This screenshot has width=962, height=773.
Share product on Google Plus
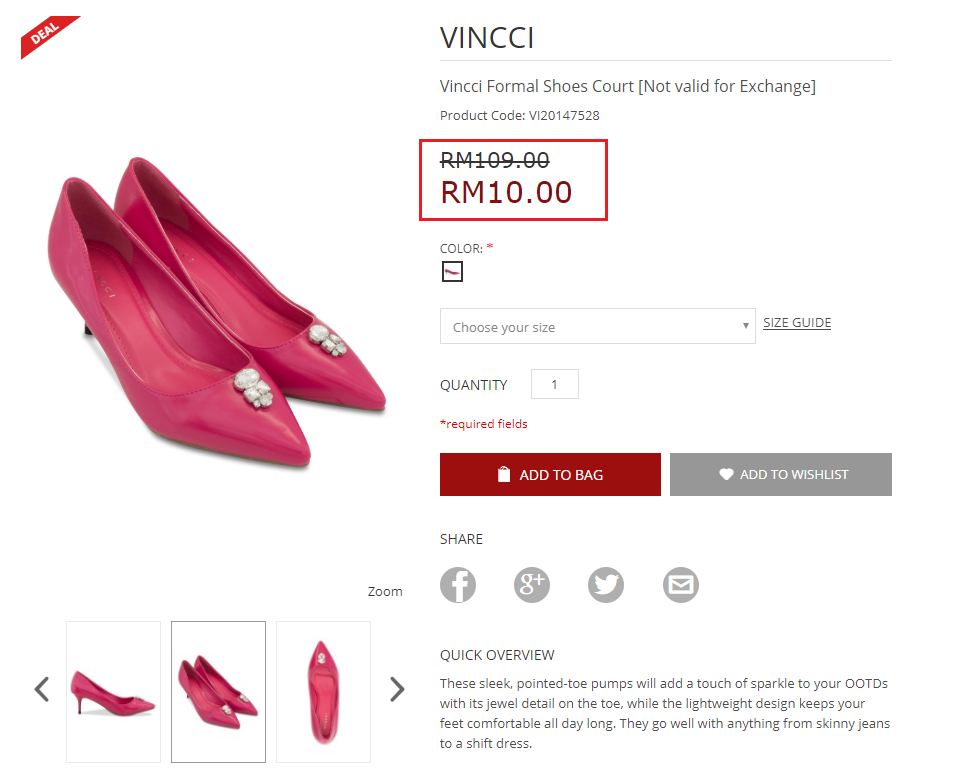pos(532,585)
